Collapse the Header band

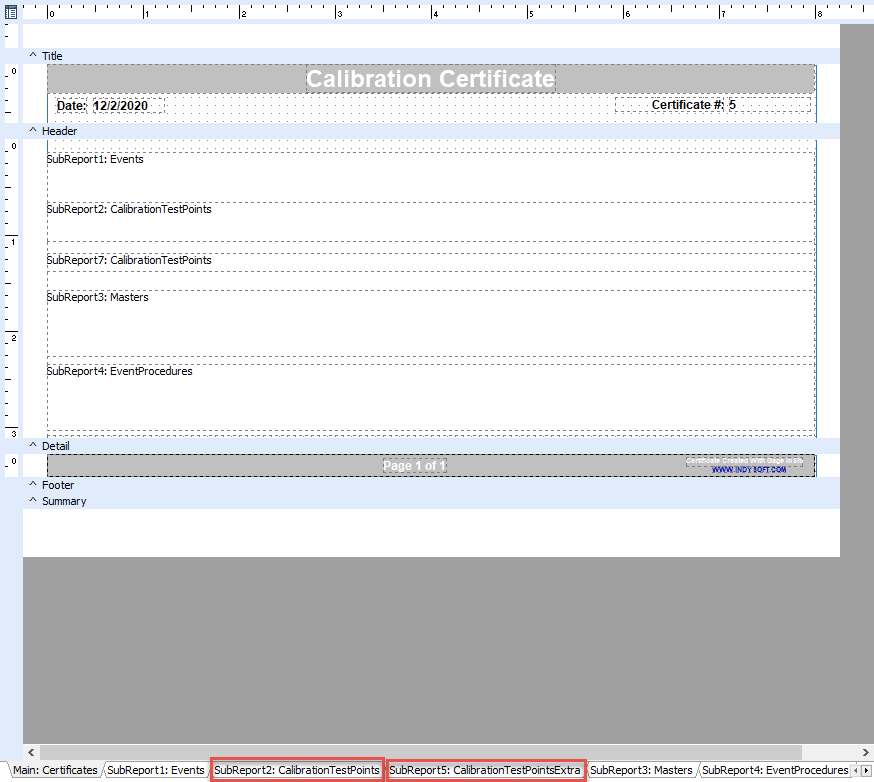click(32, 131)
